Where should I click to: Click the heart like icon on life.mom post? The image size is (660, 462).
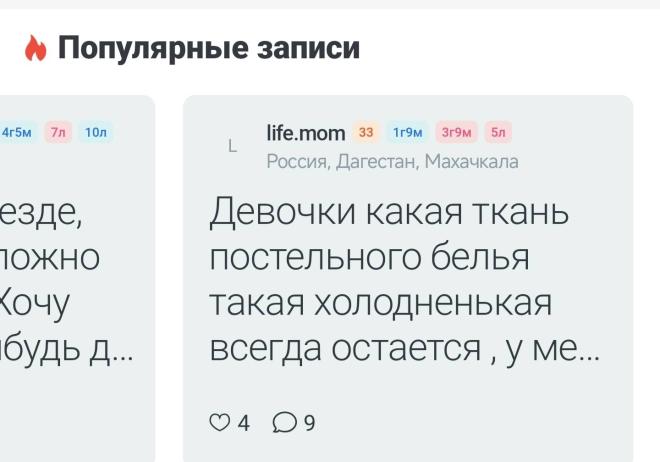219,422
